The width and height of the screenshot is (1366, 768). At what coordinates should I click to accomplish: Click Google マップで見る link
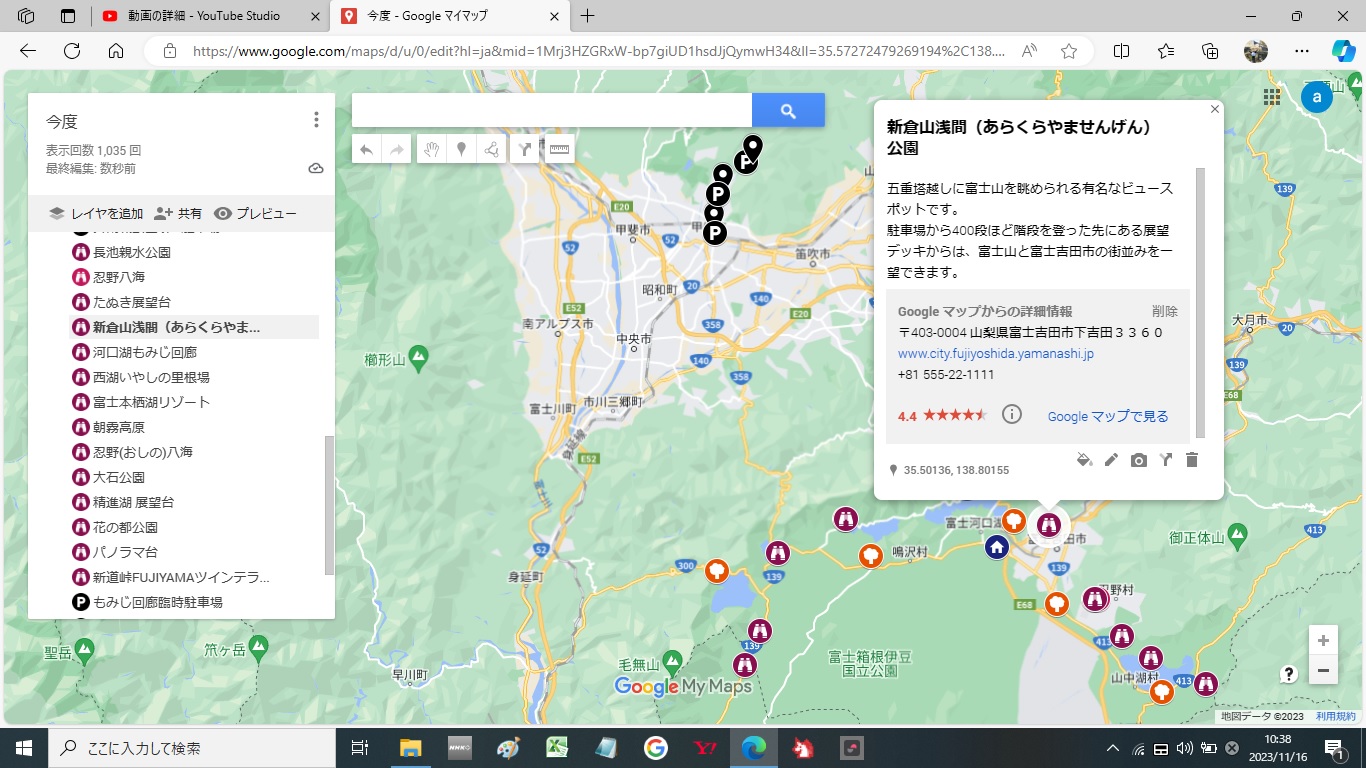point(1108,417)
